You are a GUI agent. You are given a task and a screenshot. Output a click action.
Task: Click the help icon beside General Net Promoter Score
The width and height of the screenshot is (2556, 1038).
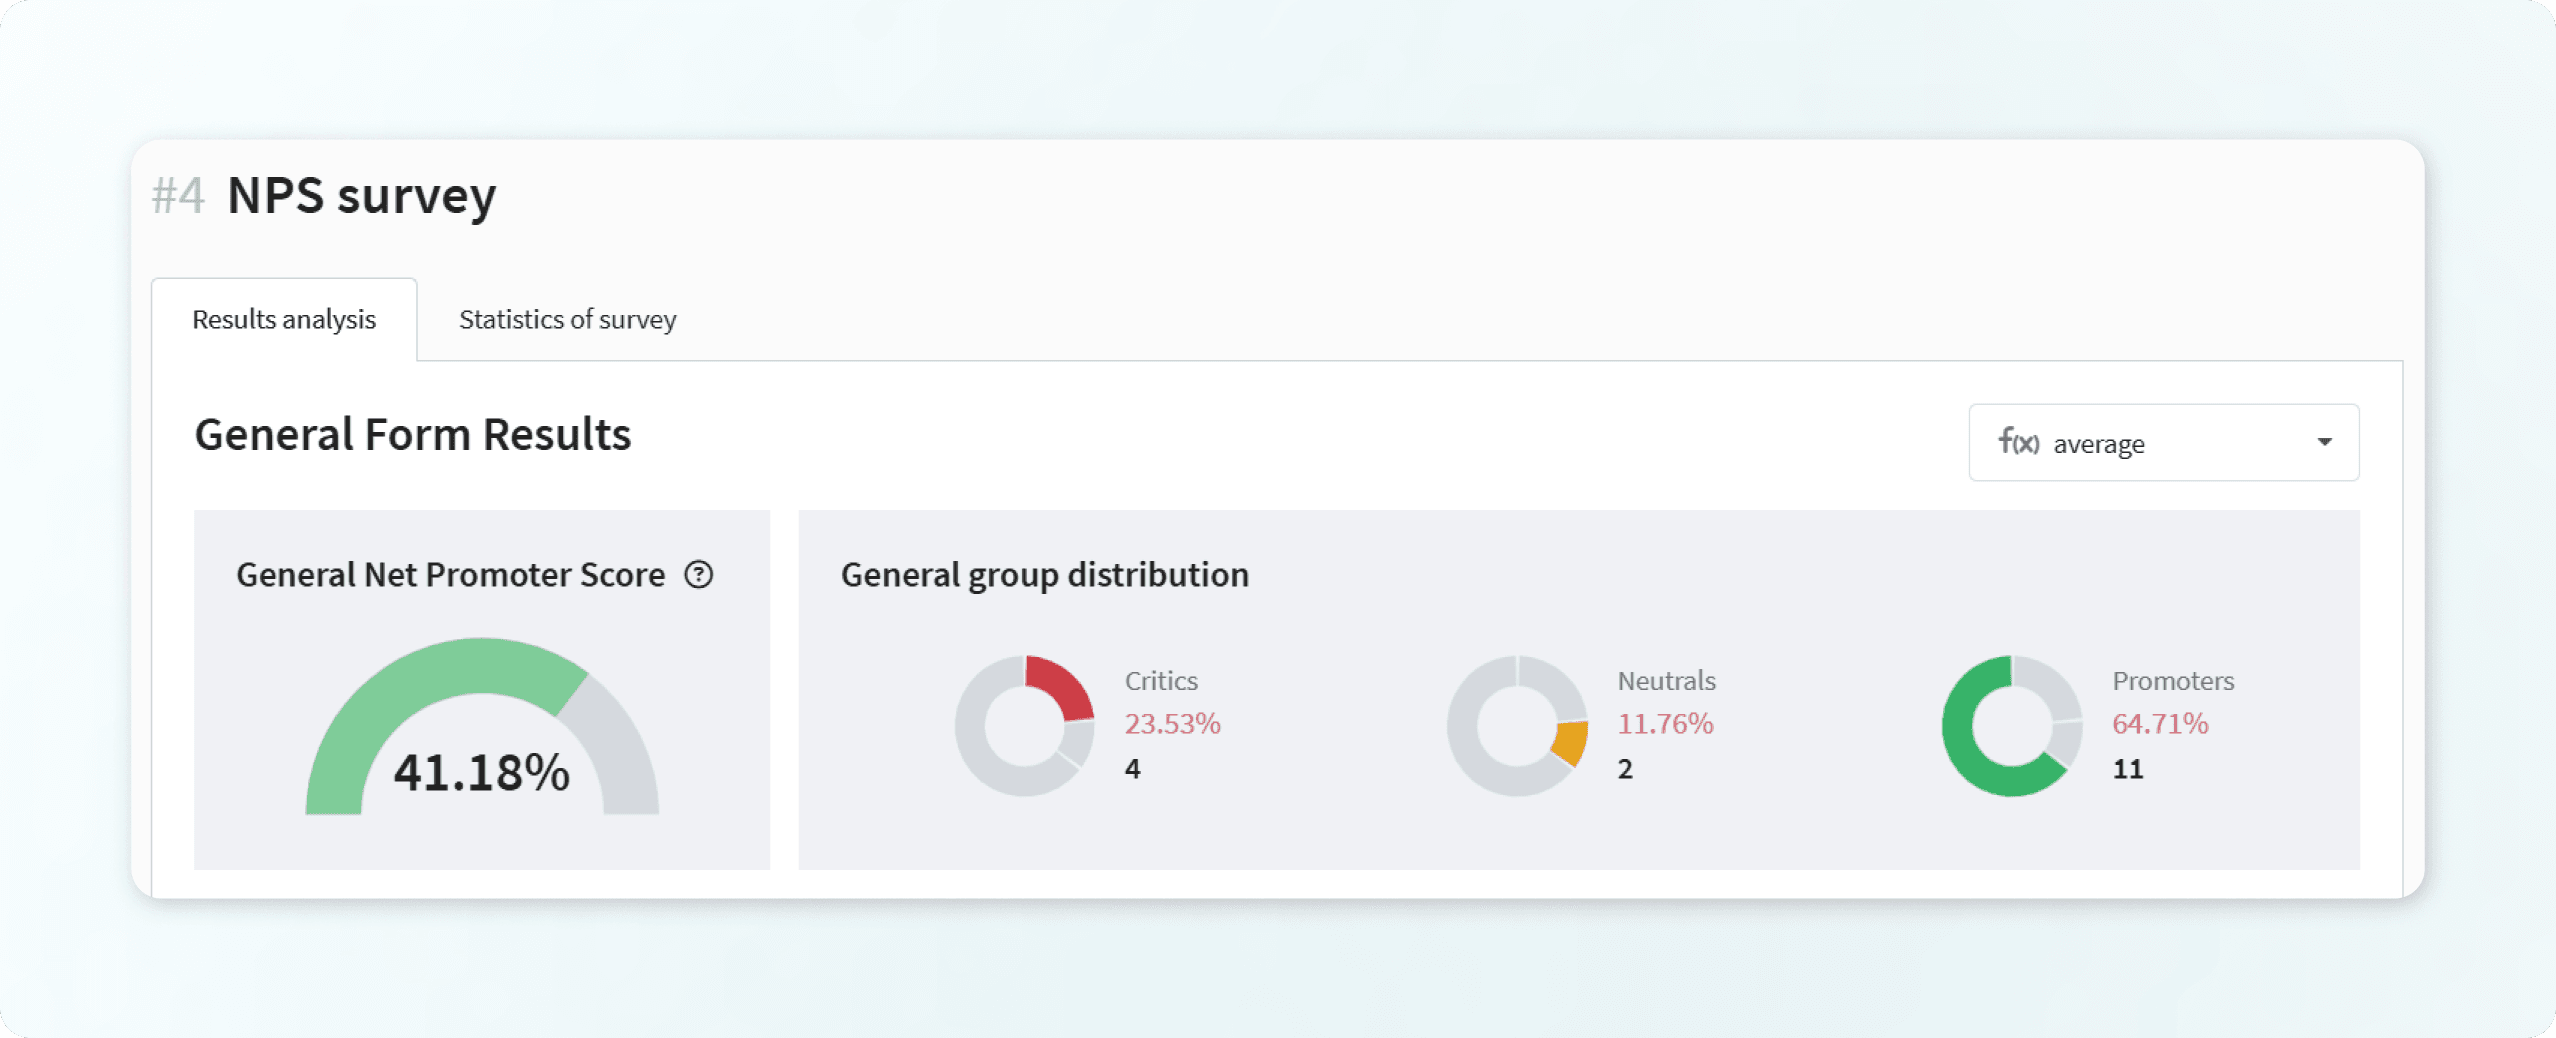[698, 575]
